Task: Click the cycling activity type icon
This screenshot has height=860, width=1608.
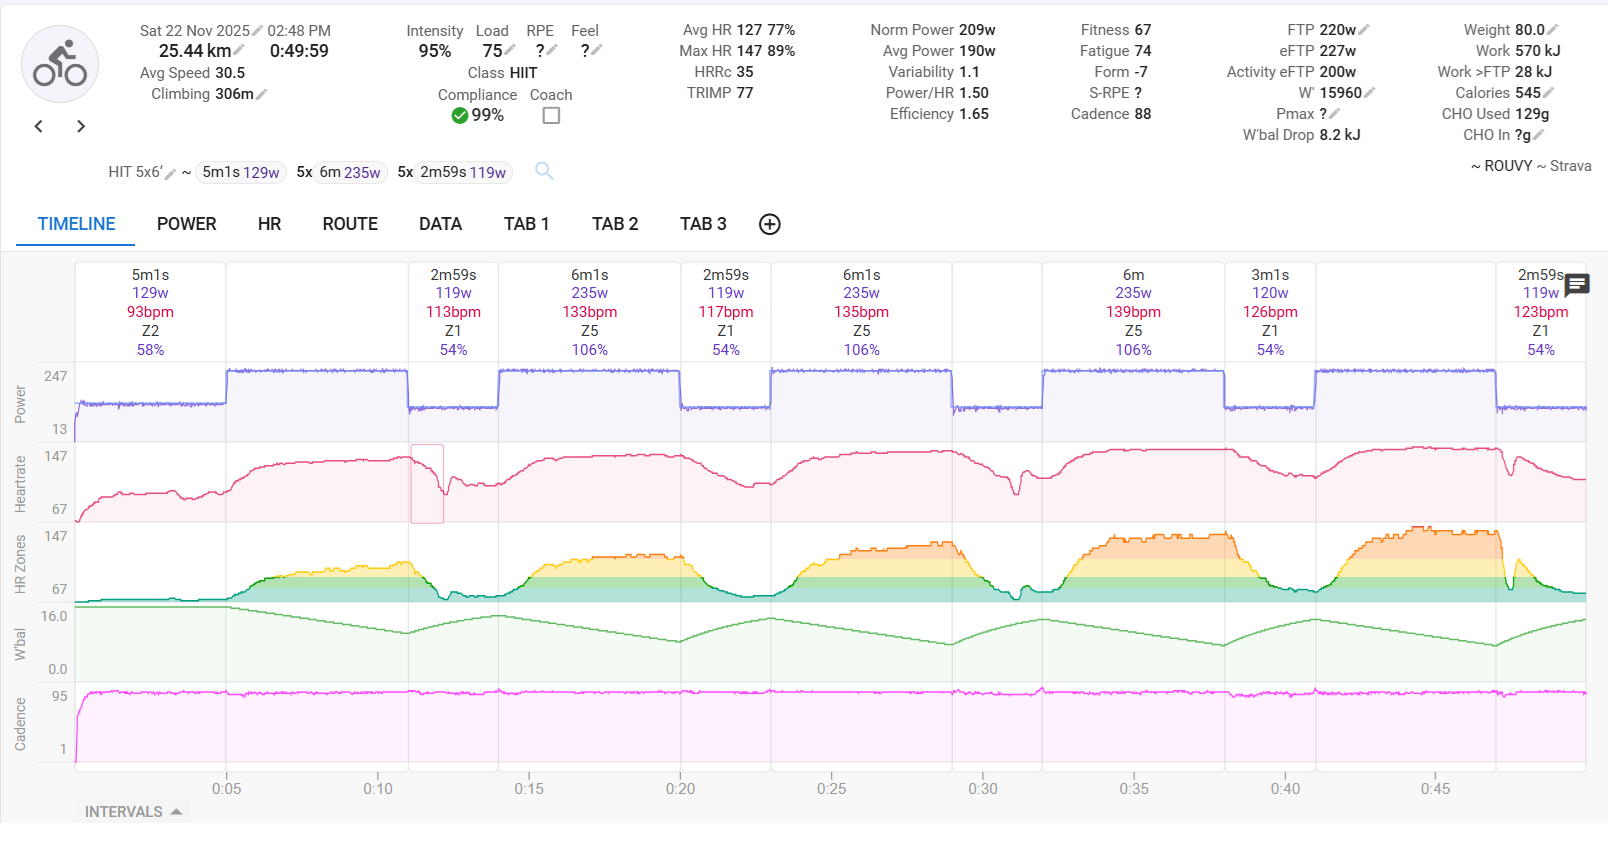Action: (x=60, y=65)
